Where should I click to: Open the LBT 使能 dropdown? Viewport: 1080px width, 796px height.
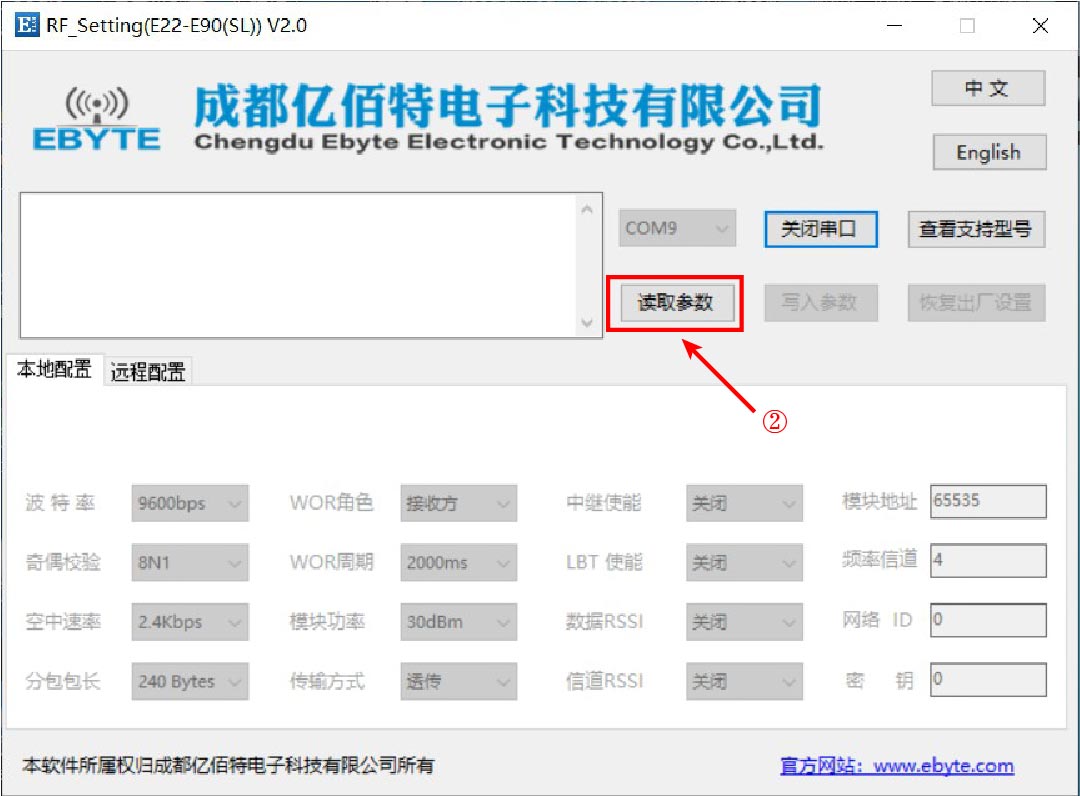[x=745, y=563]
